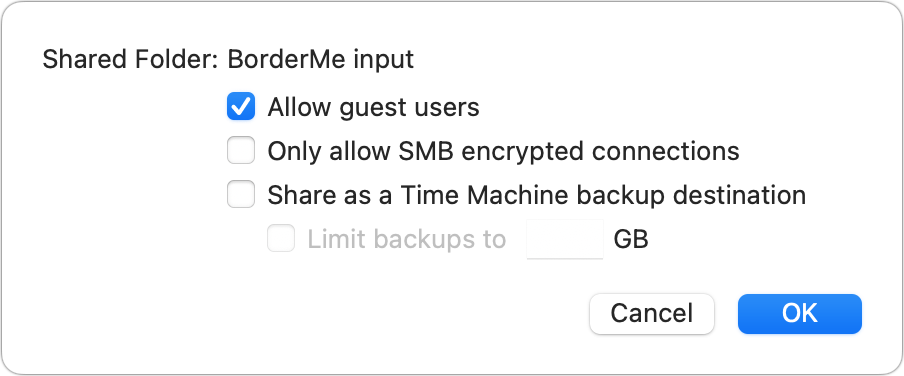Screen dimensions: 904x376
Task: Tick Share as a Time Machine backup destination box
Action: click(240, 195)
